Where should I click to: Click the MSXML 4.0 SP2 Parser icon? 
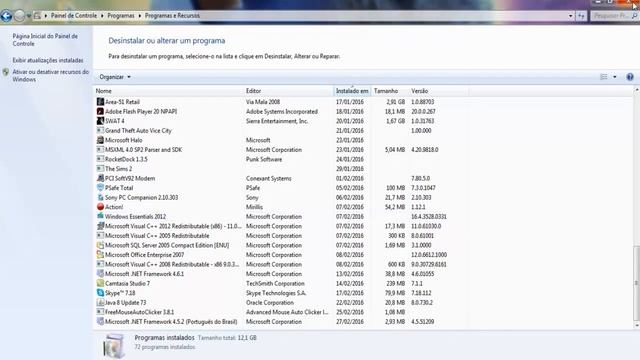[100, 150]
